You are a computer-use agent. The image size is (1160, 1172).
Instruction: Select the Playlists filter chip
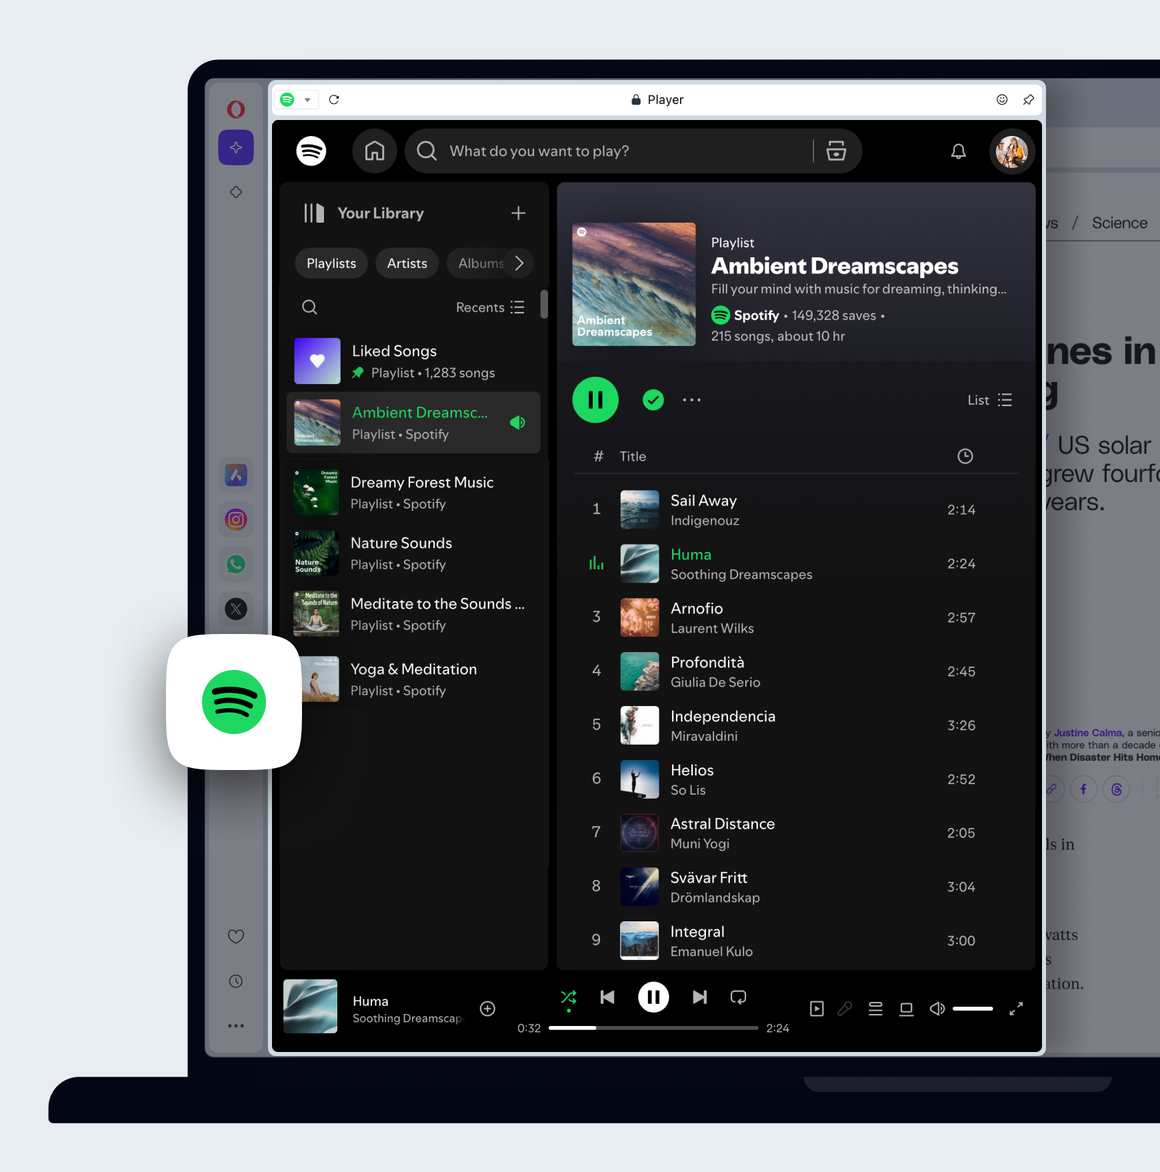point(331,263)
